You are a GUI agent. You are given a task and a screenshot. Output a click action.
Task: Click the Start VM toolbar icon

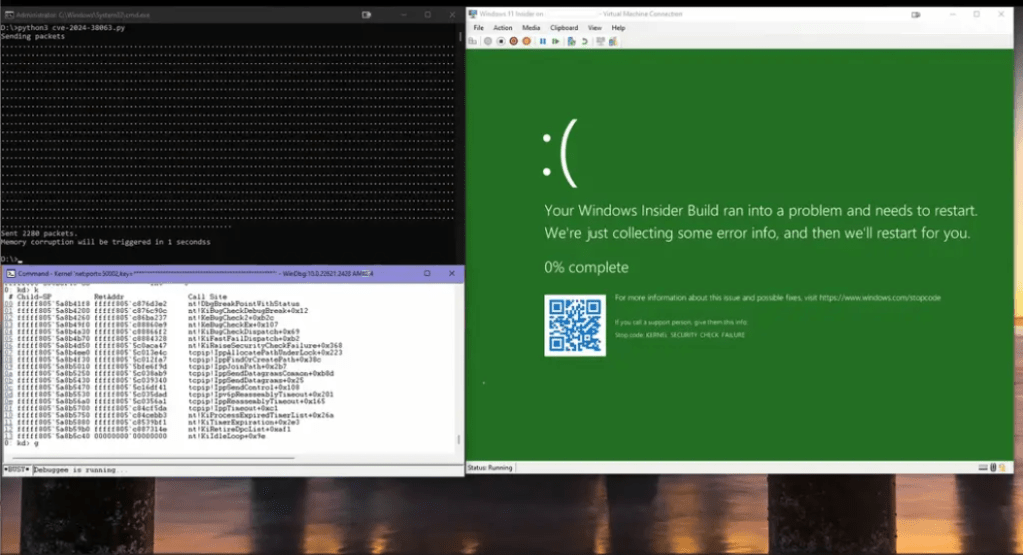point(487,42)
